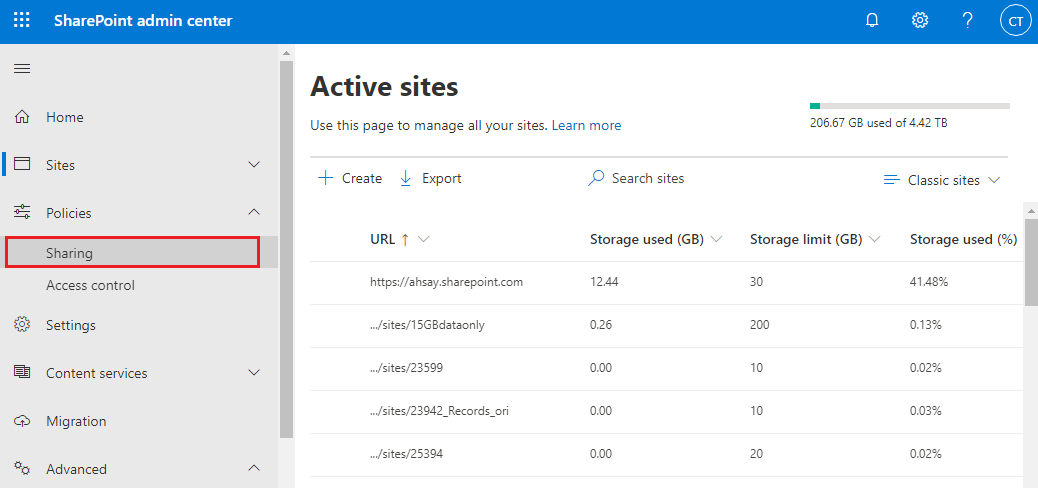Click the Migration cloud icon
Screen dimensions: 1038x488
22,421
